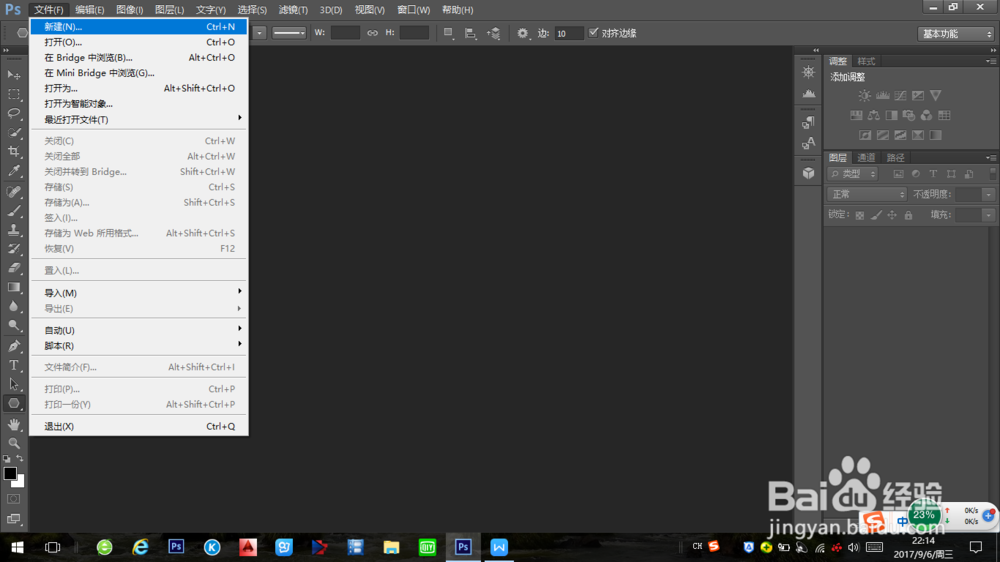Toggle lock image pixels brush icon
Screen dimensions: 1000x562
[876, 216]
